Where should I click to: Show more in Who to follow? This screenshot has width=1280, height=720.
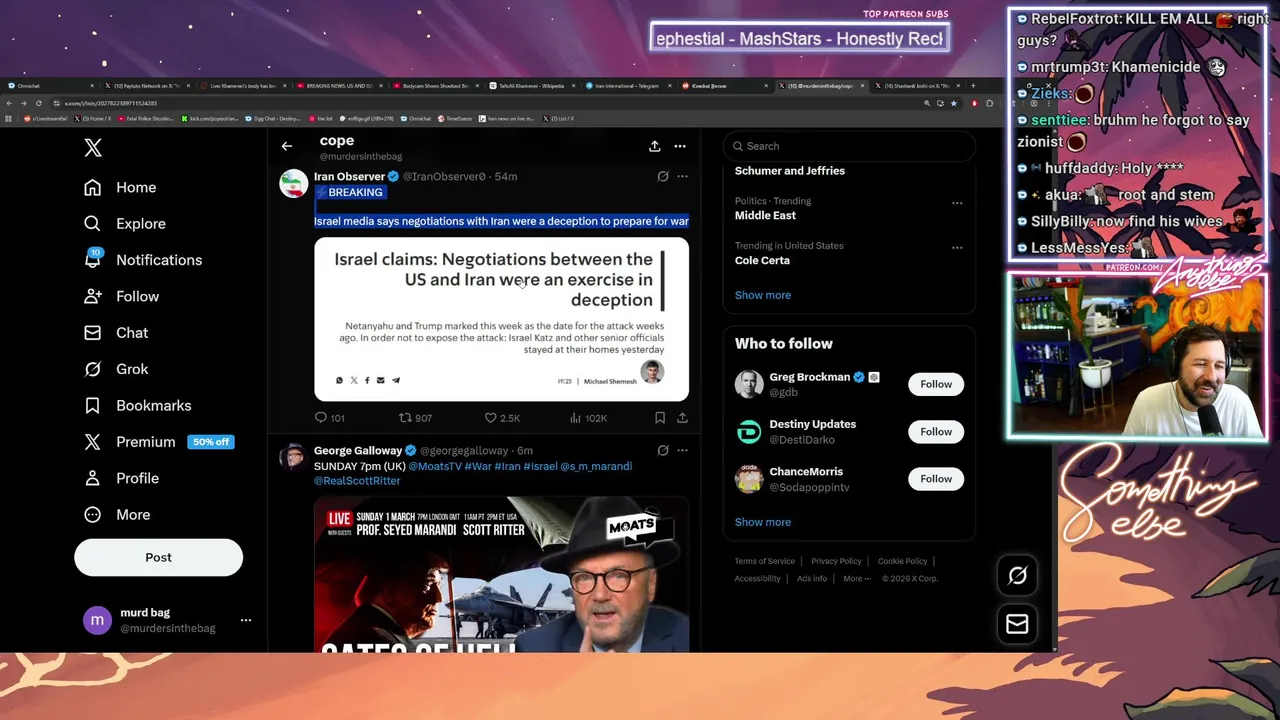click(763, 522)
